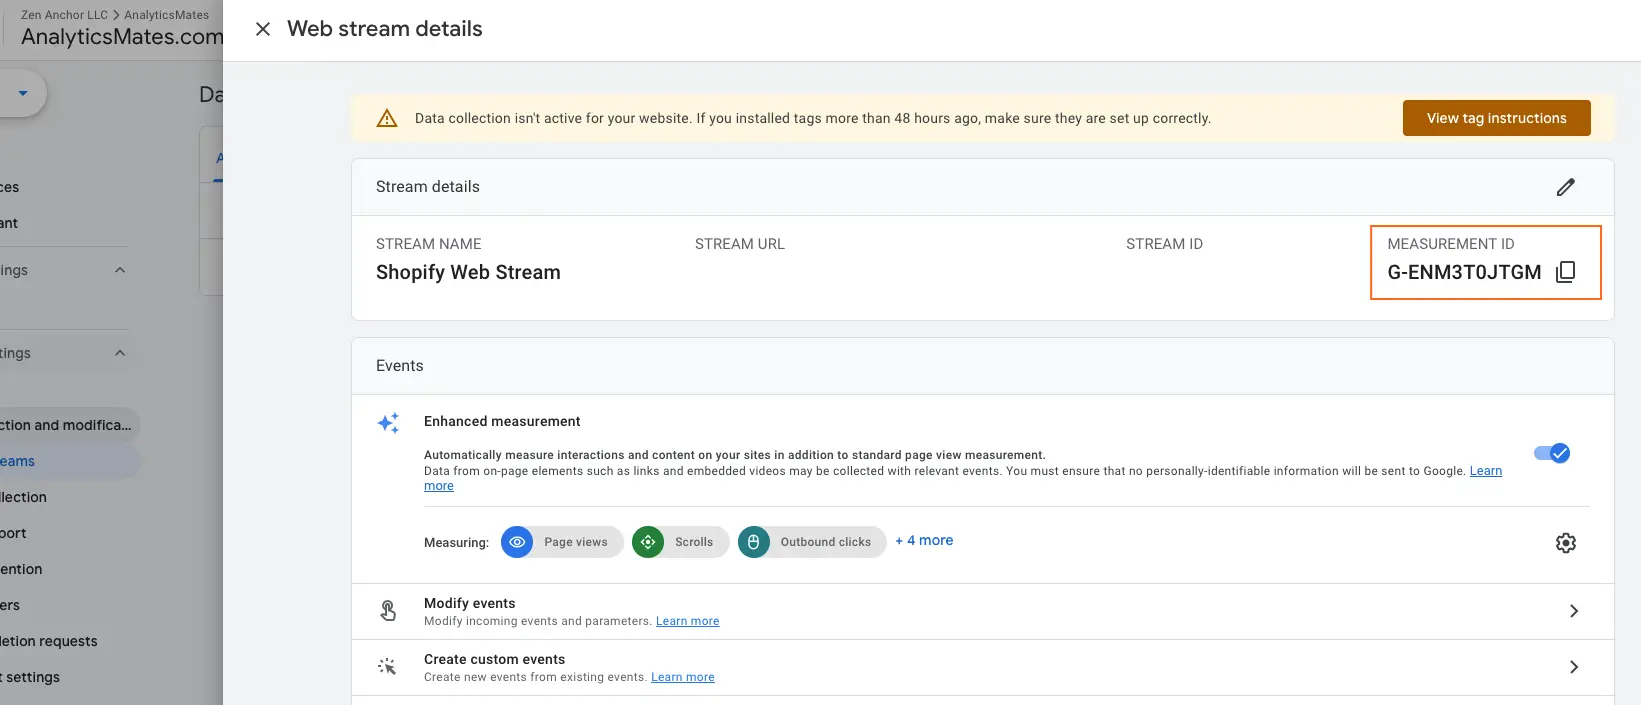This screenshot has height=705, width=1641.
Task: Expand the Create custom events row chevron
Action: point(1574,667)
